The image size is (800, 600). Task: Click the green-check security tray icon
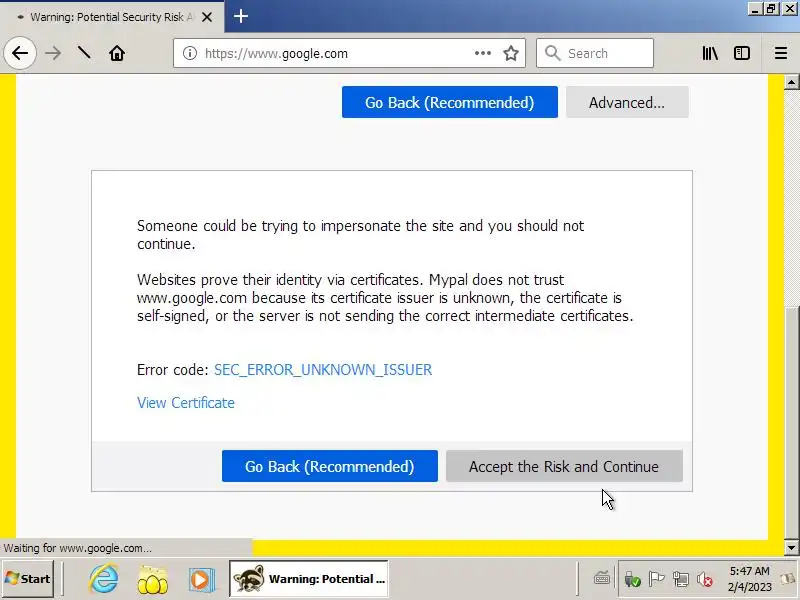click(632, 579)
